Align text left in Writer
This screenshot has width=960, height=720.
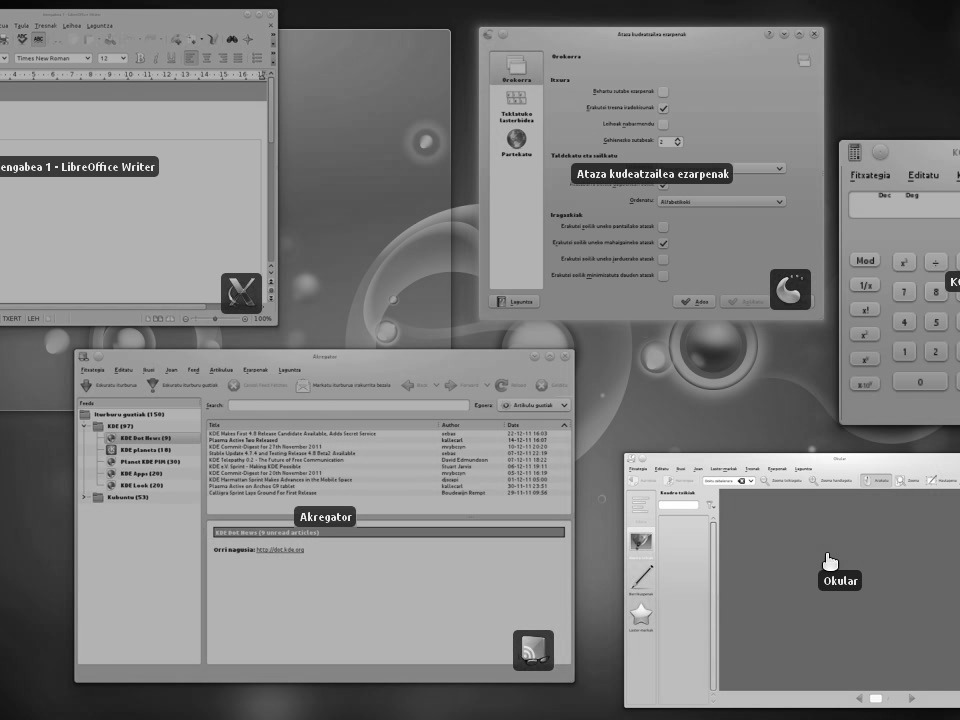[x=191, y=58]
